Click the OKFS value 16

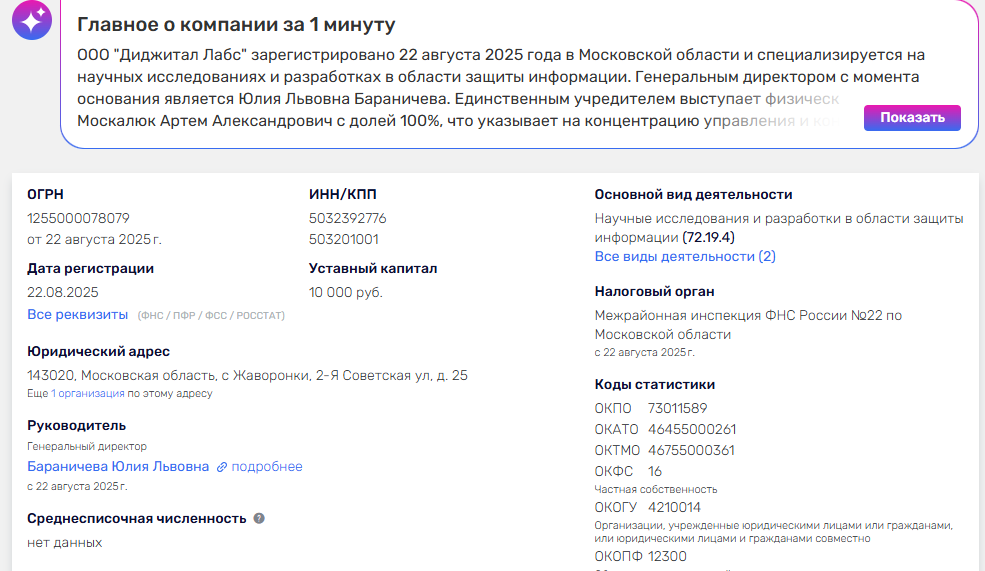click(655, 471)
